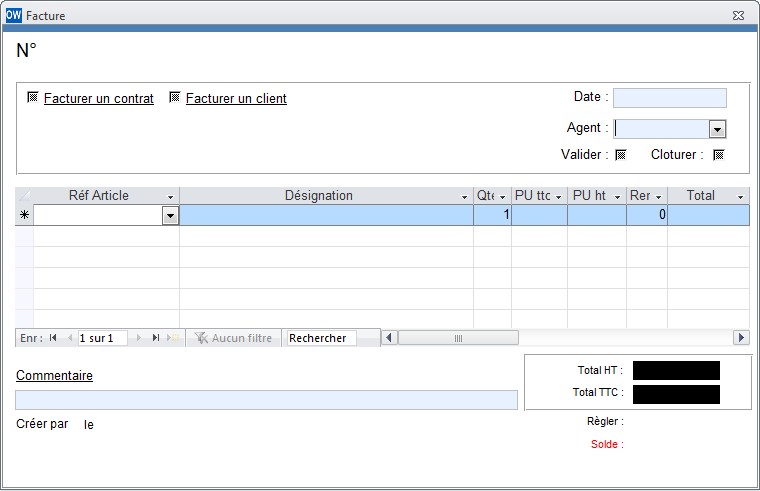Close the Facture window
Screen dimensions: 760x491
pyautogui.click(x=738, y=16)
